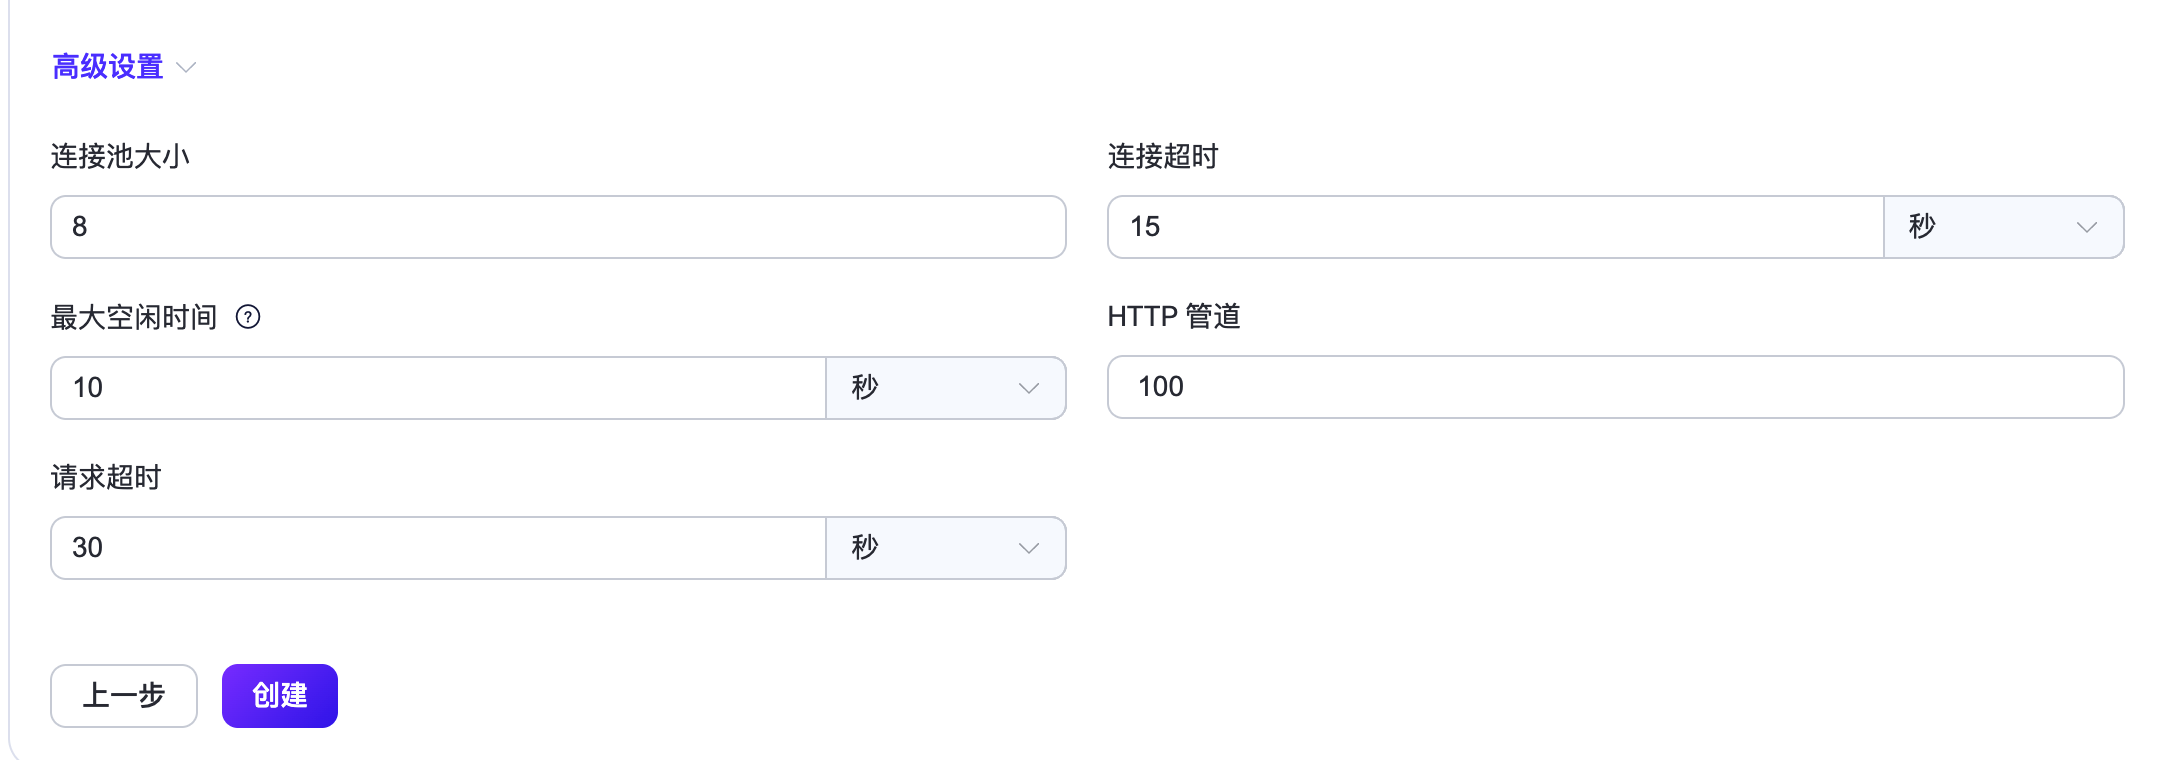Click the 连接超时 label

[1163, 156]
